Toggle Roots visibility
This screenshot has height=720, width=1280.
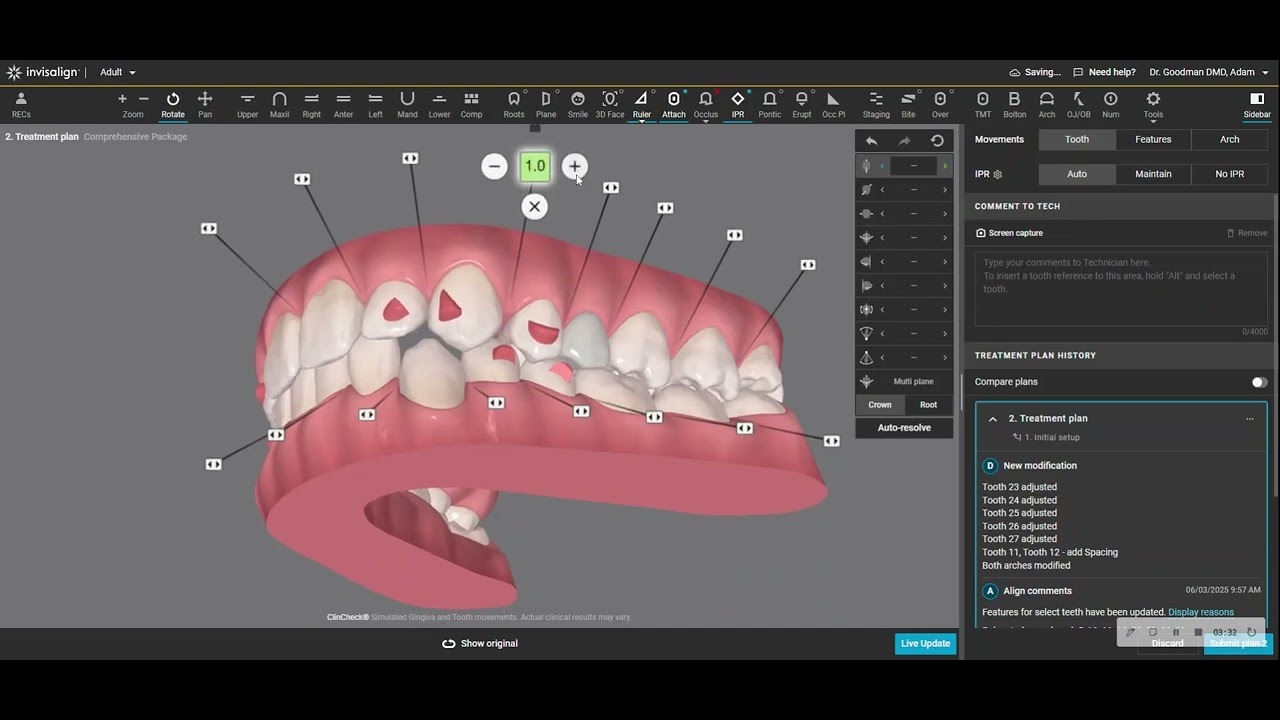pyautogui.click(x=514, y=104)
